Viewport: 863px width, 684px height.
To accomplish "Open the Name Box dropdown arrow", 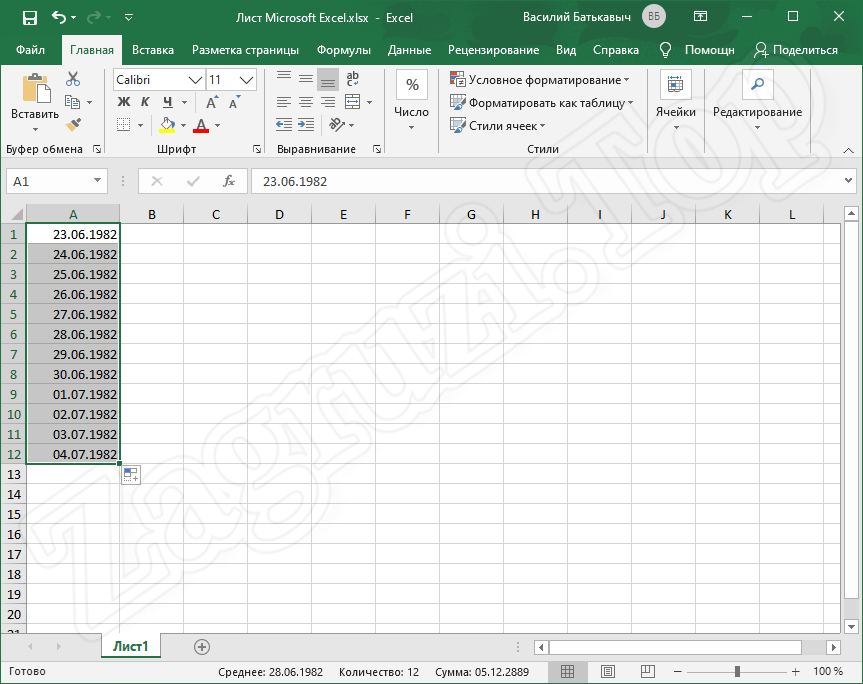I will click(x=97, y=181).
